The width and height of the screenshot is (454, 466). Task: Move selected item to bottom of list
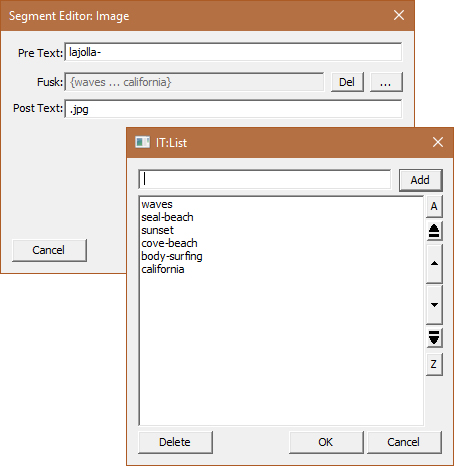pos(434,338)
